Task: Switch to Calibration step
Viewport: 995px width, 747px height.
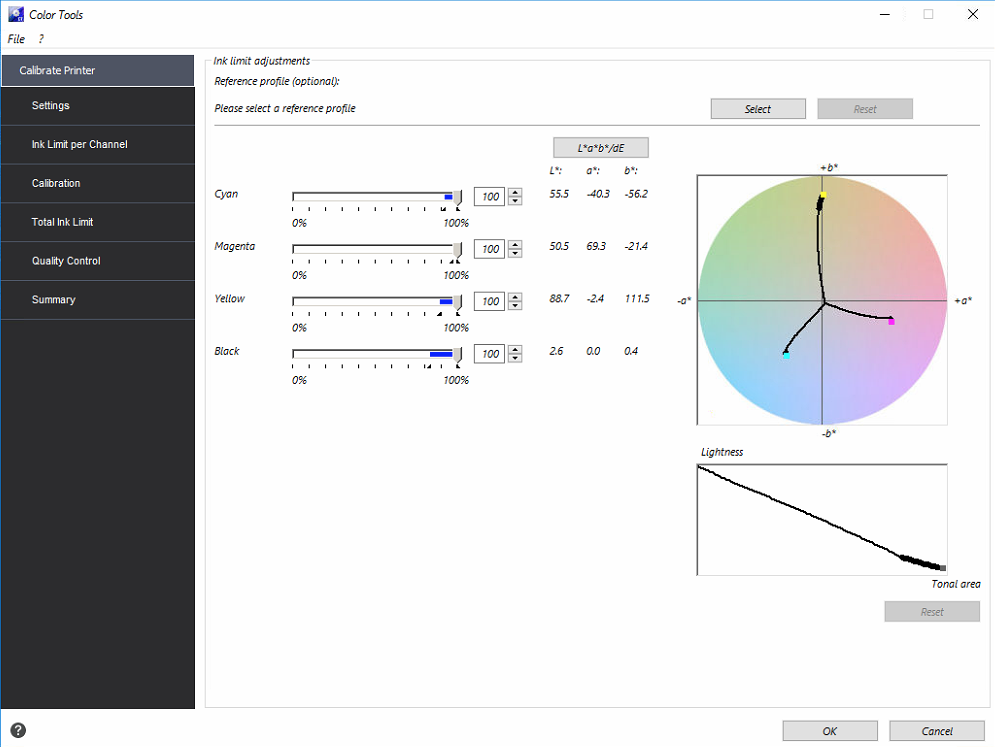Action: (x=98, y=183)
